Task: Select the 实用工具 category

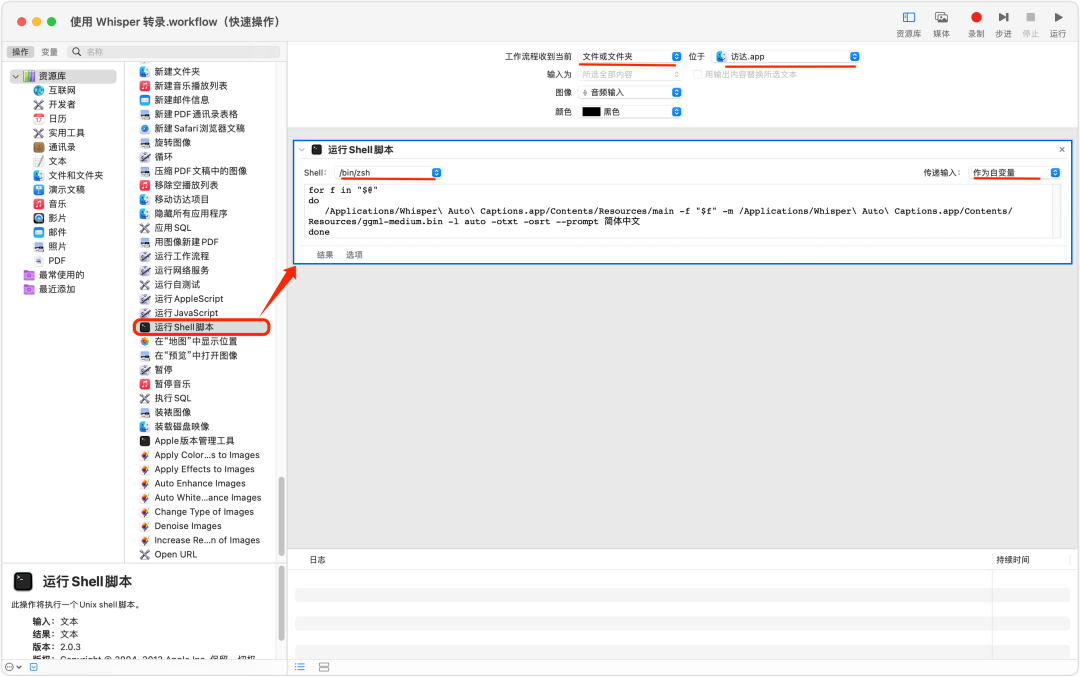Action: click(x=66, y=133)
